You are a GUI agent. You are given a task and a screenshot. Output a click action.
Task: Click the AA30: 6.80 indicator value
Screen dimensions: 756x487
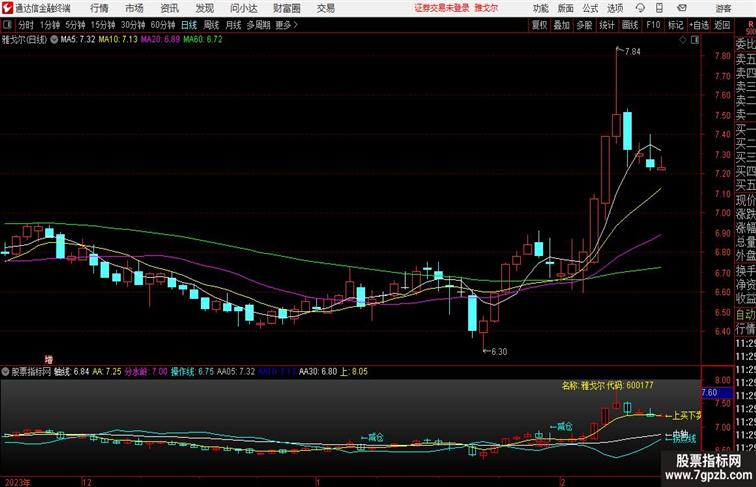click(318, 372)
